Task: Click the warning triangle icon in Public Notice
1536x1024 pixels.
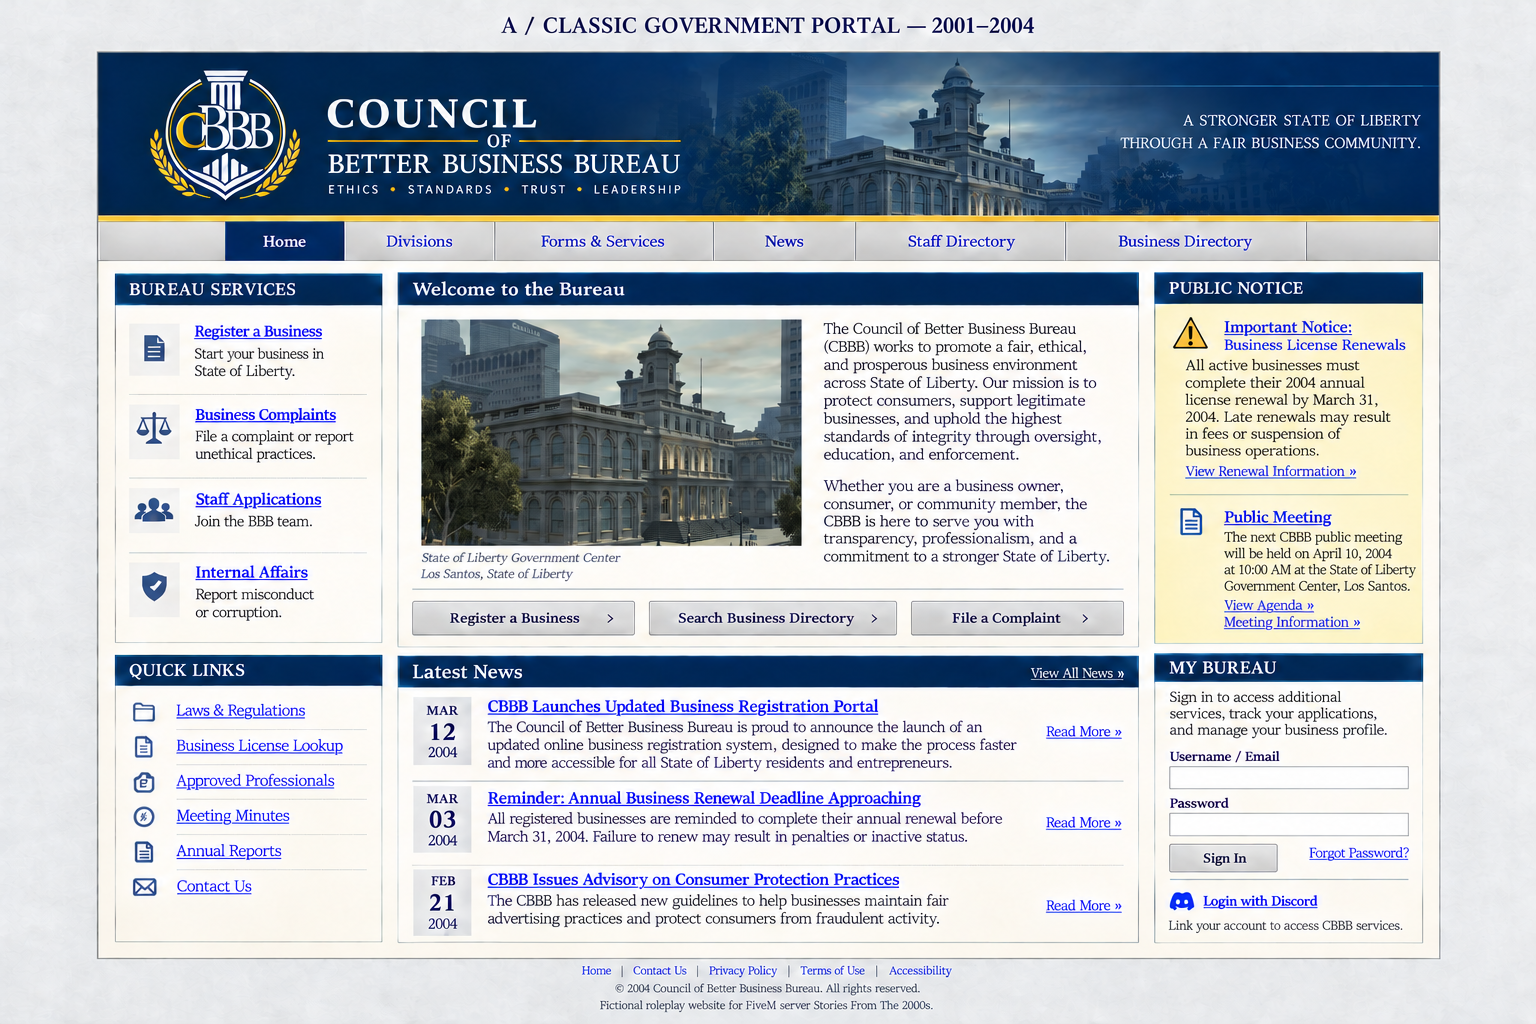Action: [1190, 333]
